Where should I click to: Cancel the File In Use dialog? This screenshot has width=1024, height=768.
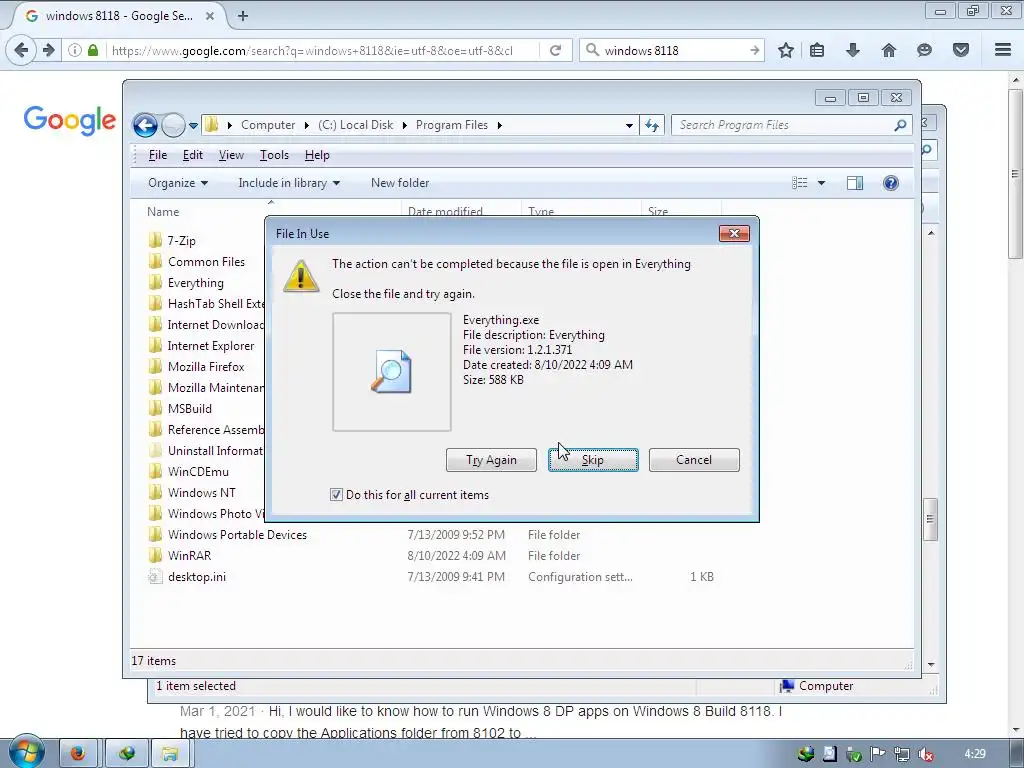point(694,460)
